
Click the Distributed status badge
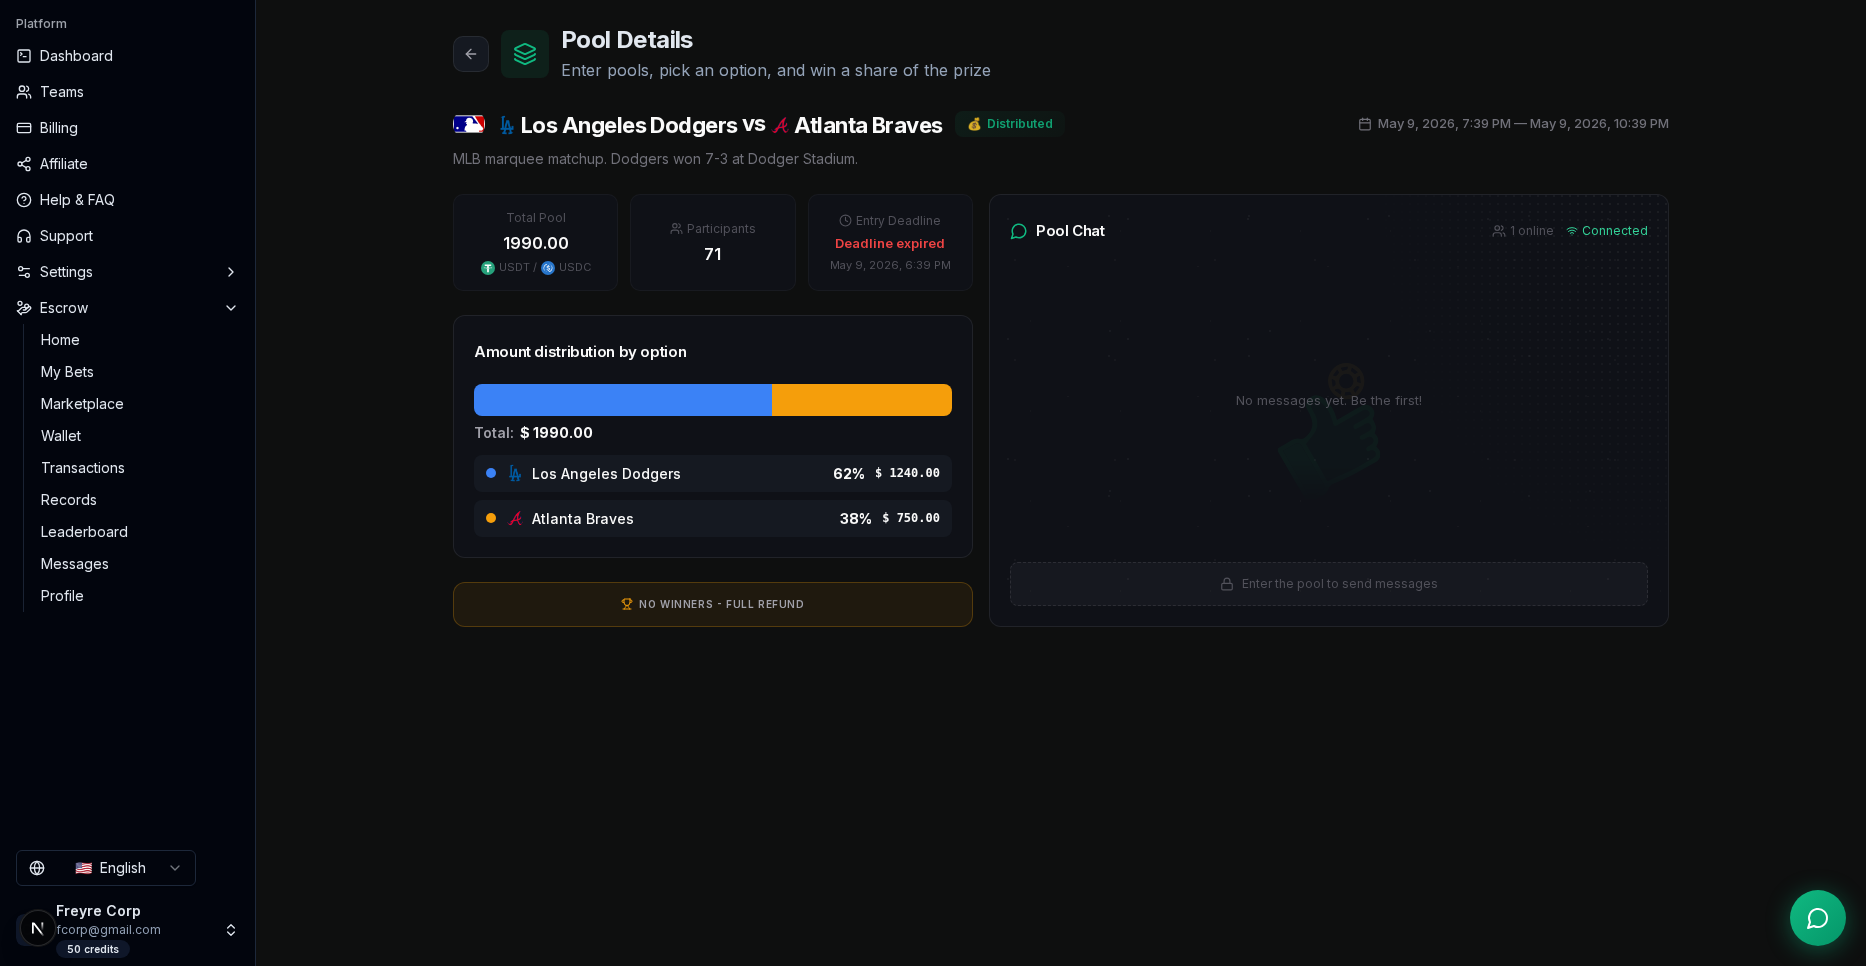click(1010, 124)
